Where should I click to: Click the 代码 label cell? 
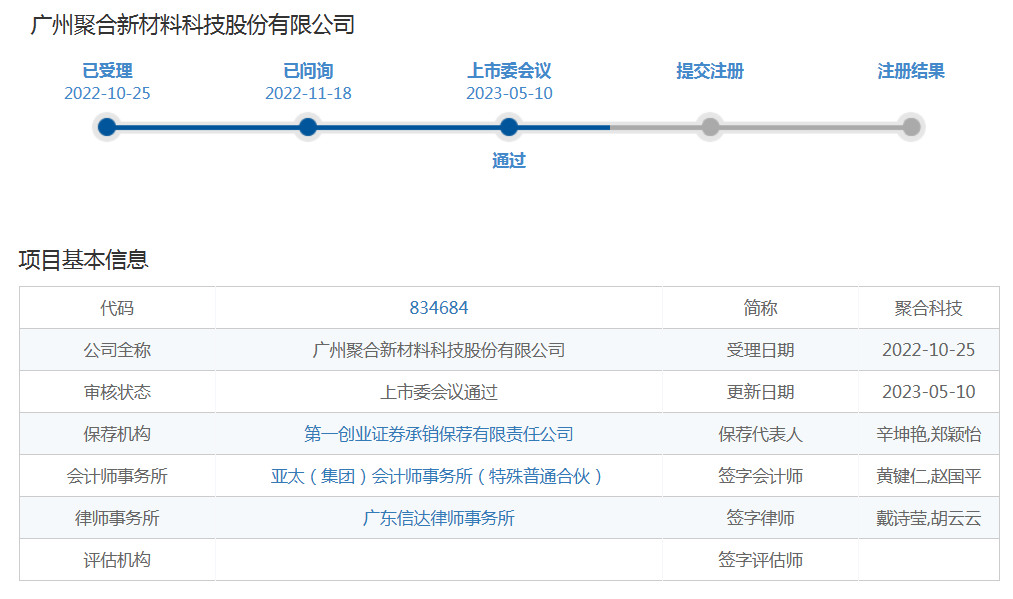pos(117,308)
